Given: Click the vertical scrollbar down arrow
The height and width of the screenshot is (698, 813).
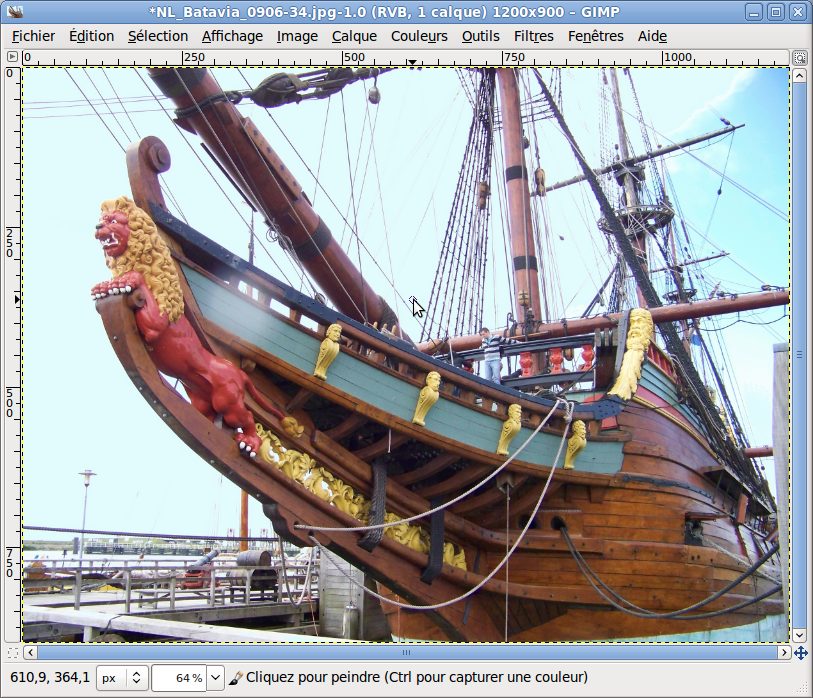Looking at the screenshot, I should pyautogui.click(x=799, y=634).
